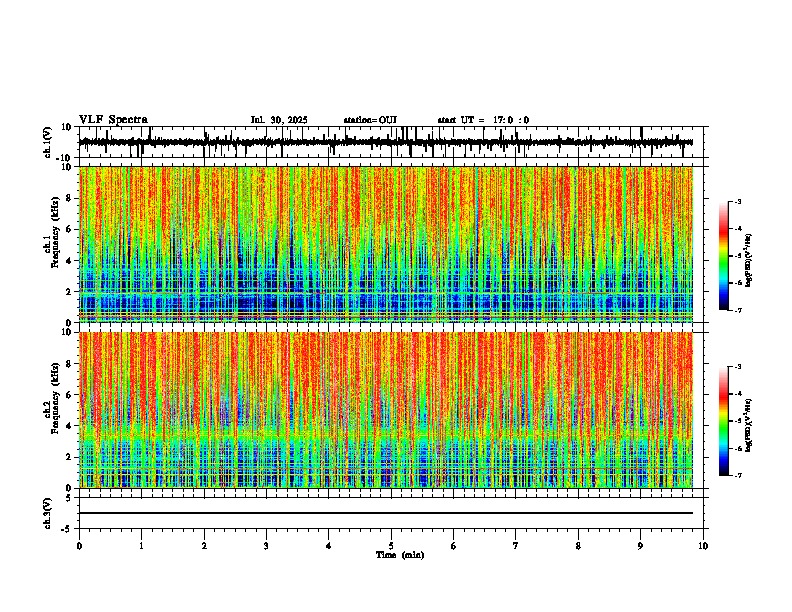Click time axis tick label "3"
This screenshot has width=792, height=612.
coord(266,546)
